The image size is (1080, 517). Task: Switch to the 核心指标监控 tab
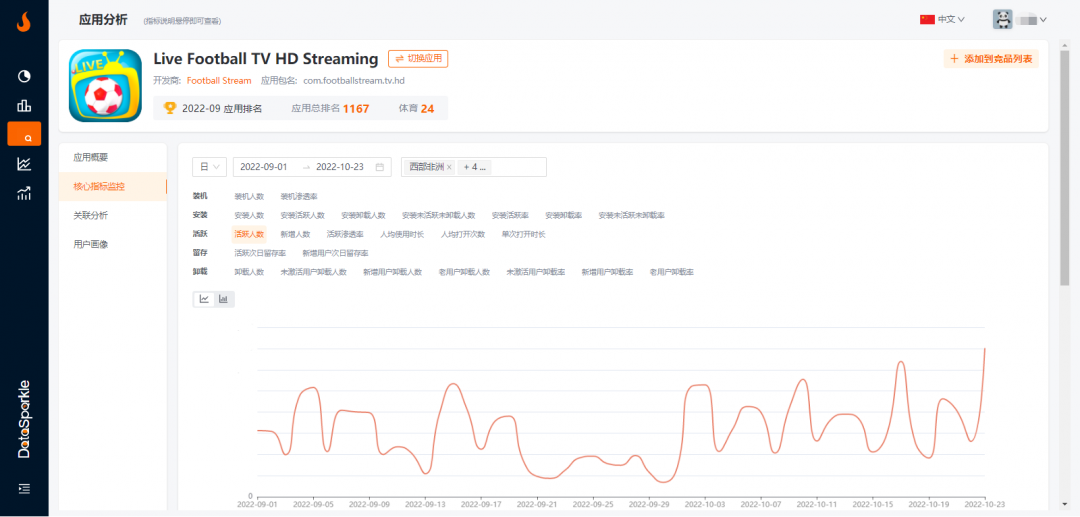[x=113, y=187]
